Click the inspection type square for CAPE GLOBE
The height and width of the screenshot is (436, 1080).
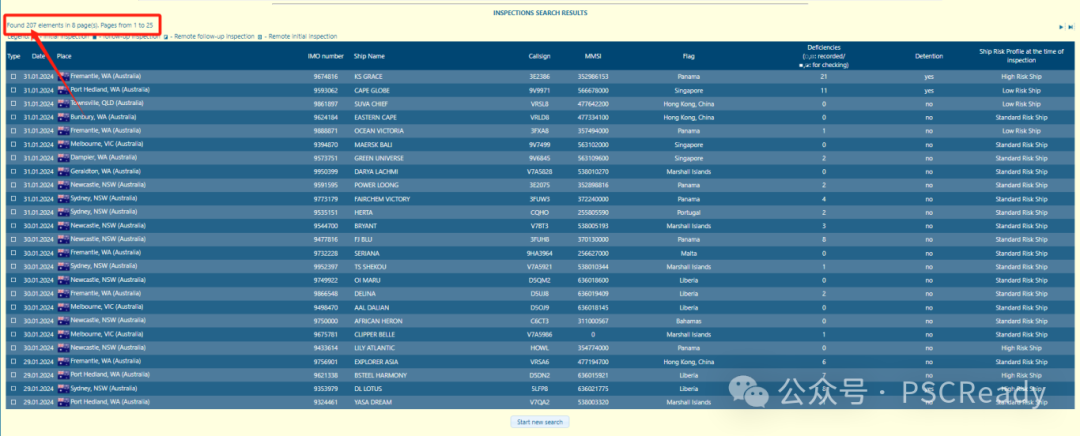click(13, 90)
